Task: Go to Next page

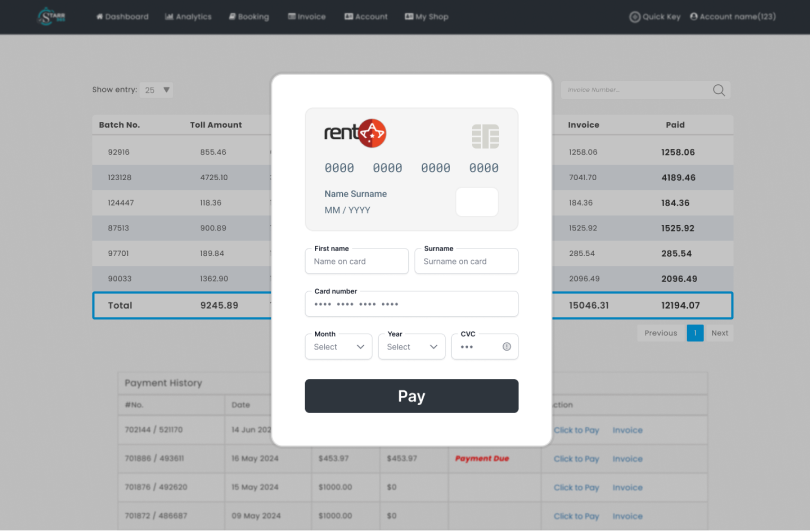Action: tap(720, 333)
